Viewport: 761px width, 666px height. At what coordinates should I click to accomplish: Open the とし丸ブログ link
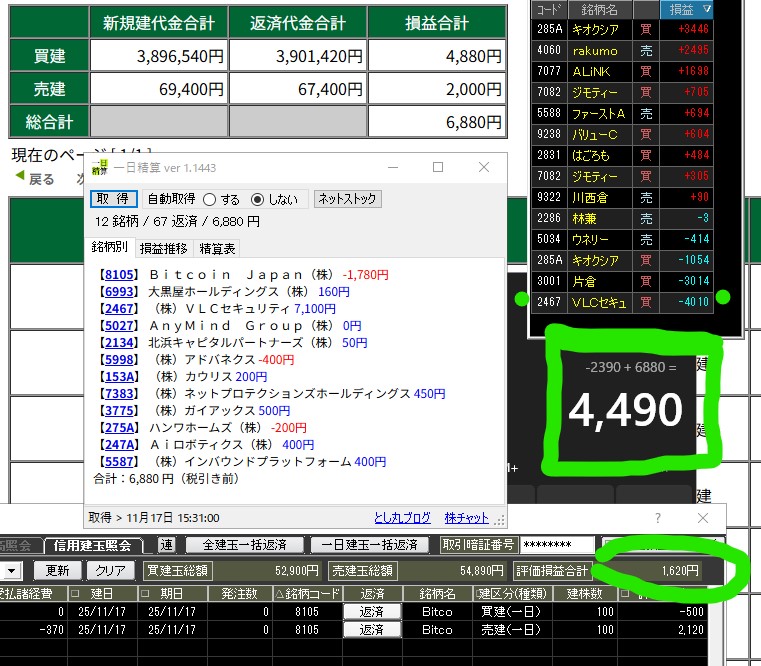403,518
